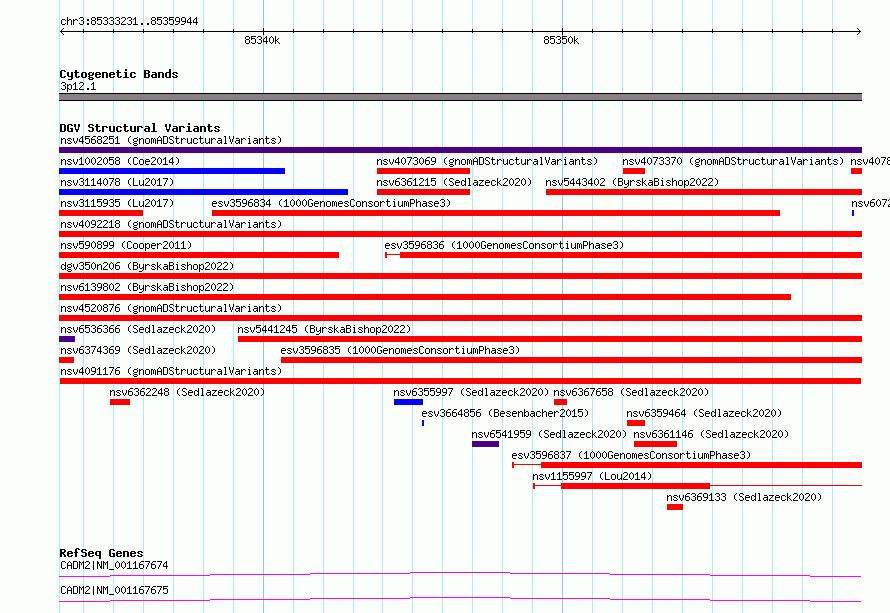Click the DGV Structural Variants track heading
This screenshot has width=890, height=613.
click(x=140, y=128)
